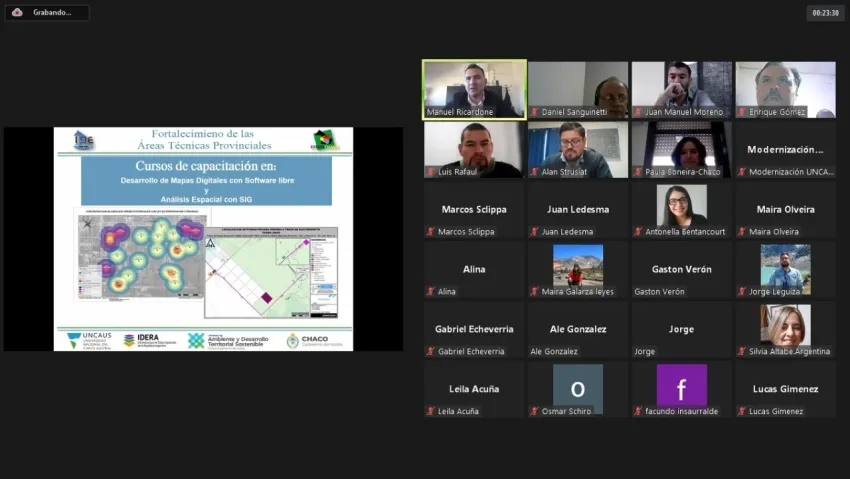Select Manuel Ricardone's active speaker video

(x=474, y=88)
